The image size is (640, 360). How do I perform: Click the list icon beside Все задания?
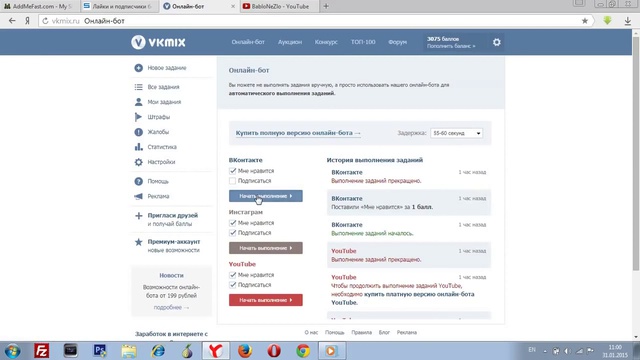point(138,87)
